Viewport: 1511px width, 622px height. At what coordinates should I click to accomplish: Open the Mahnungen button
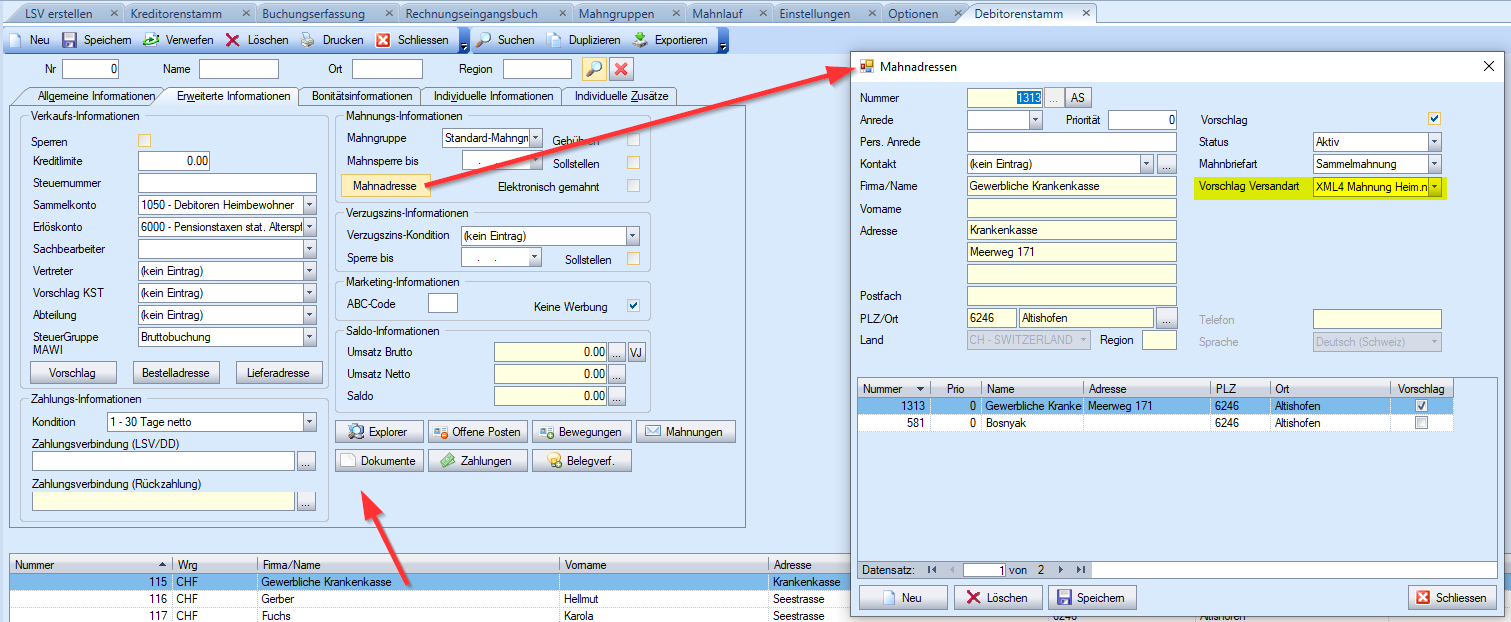(x=686, y=432)
